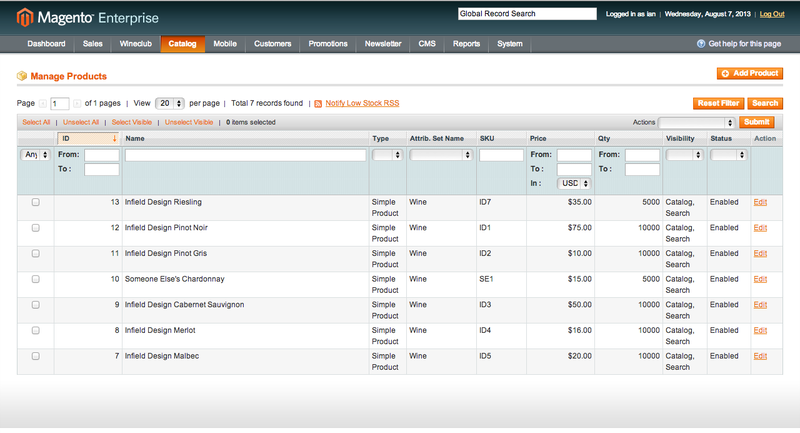Open the Promotions menu
The image size is (800, 433).
[x=328, y=44]
